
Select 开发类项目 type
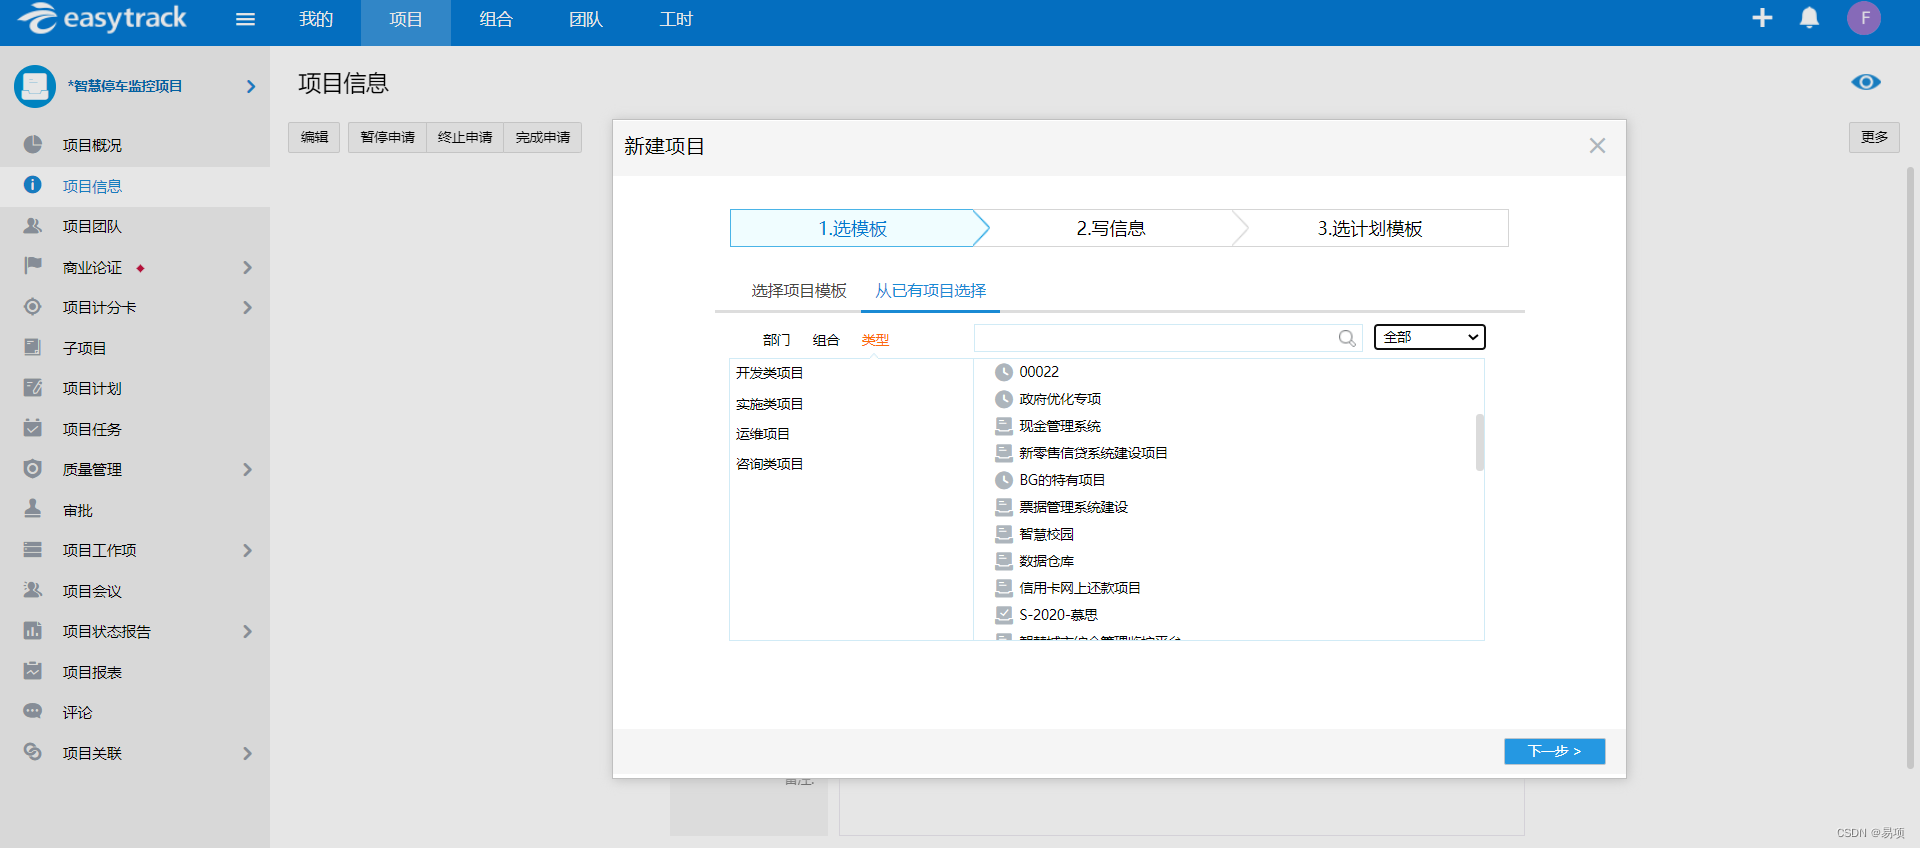point(770,373)
